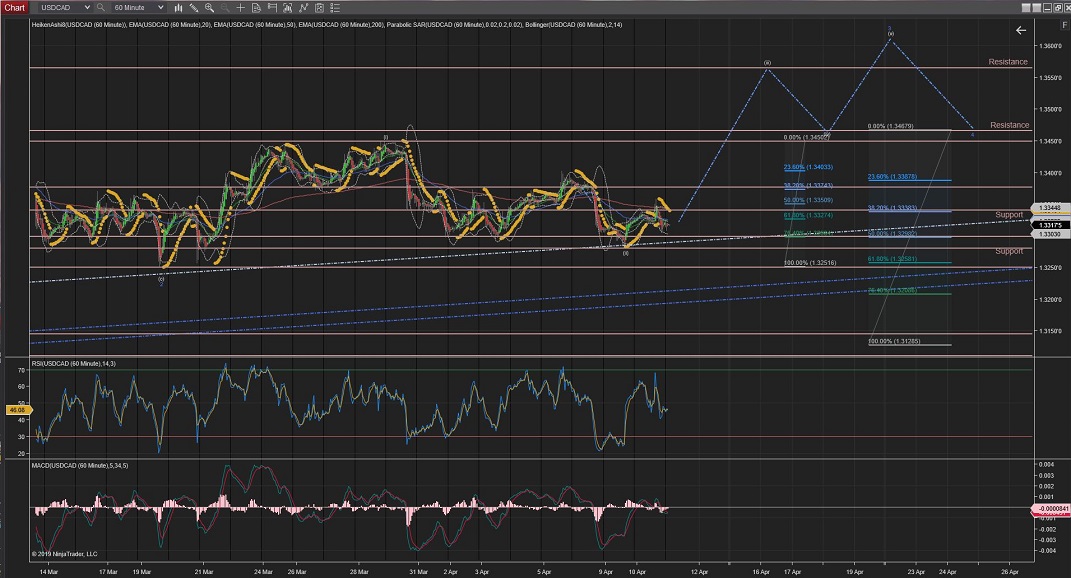The height and width of the screenshot is (578, 1071).
Task: Click the zoom out magnifier icon
Action: (225, 7)
